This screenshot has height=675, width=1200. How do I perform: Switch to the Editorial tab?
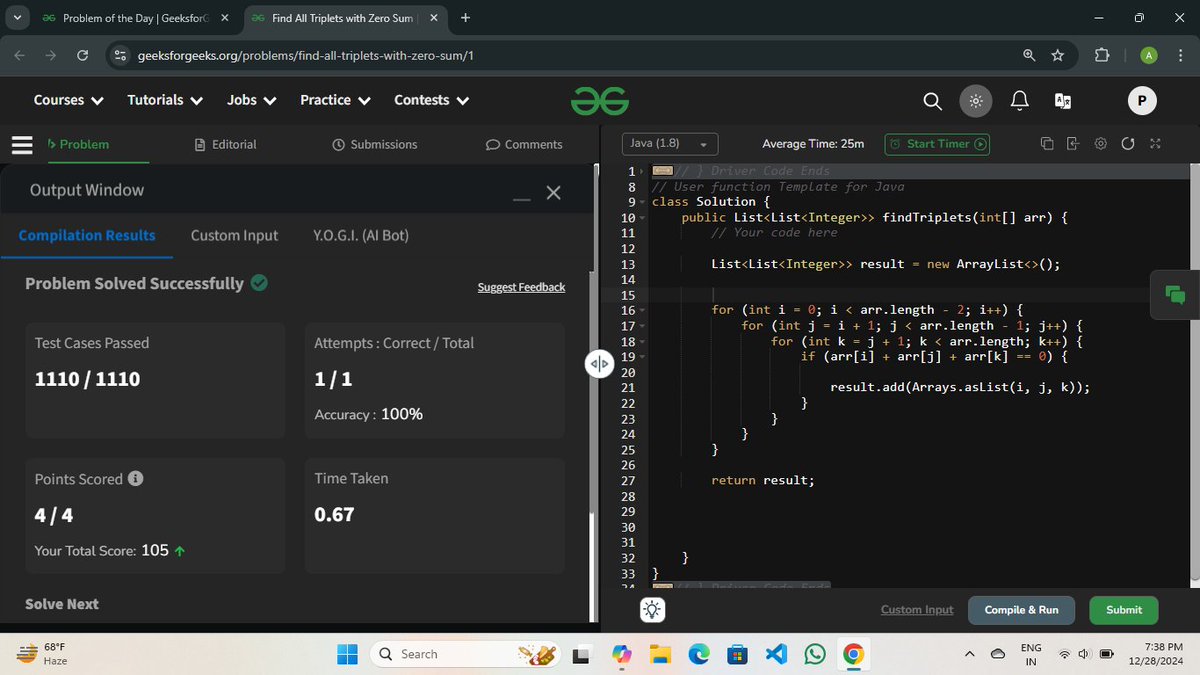point(226,144)
